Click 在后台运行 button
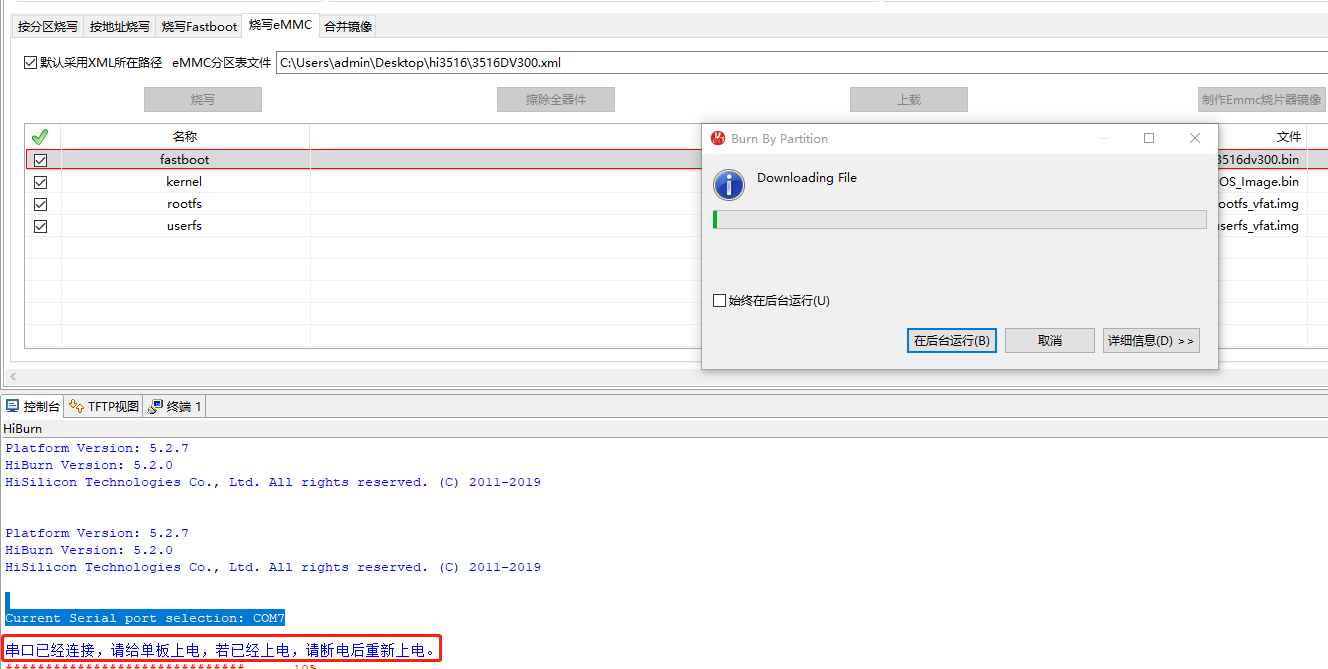The height and width of the screenshot is (669, 1328). [x=951, y=341]
